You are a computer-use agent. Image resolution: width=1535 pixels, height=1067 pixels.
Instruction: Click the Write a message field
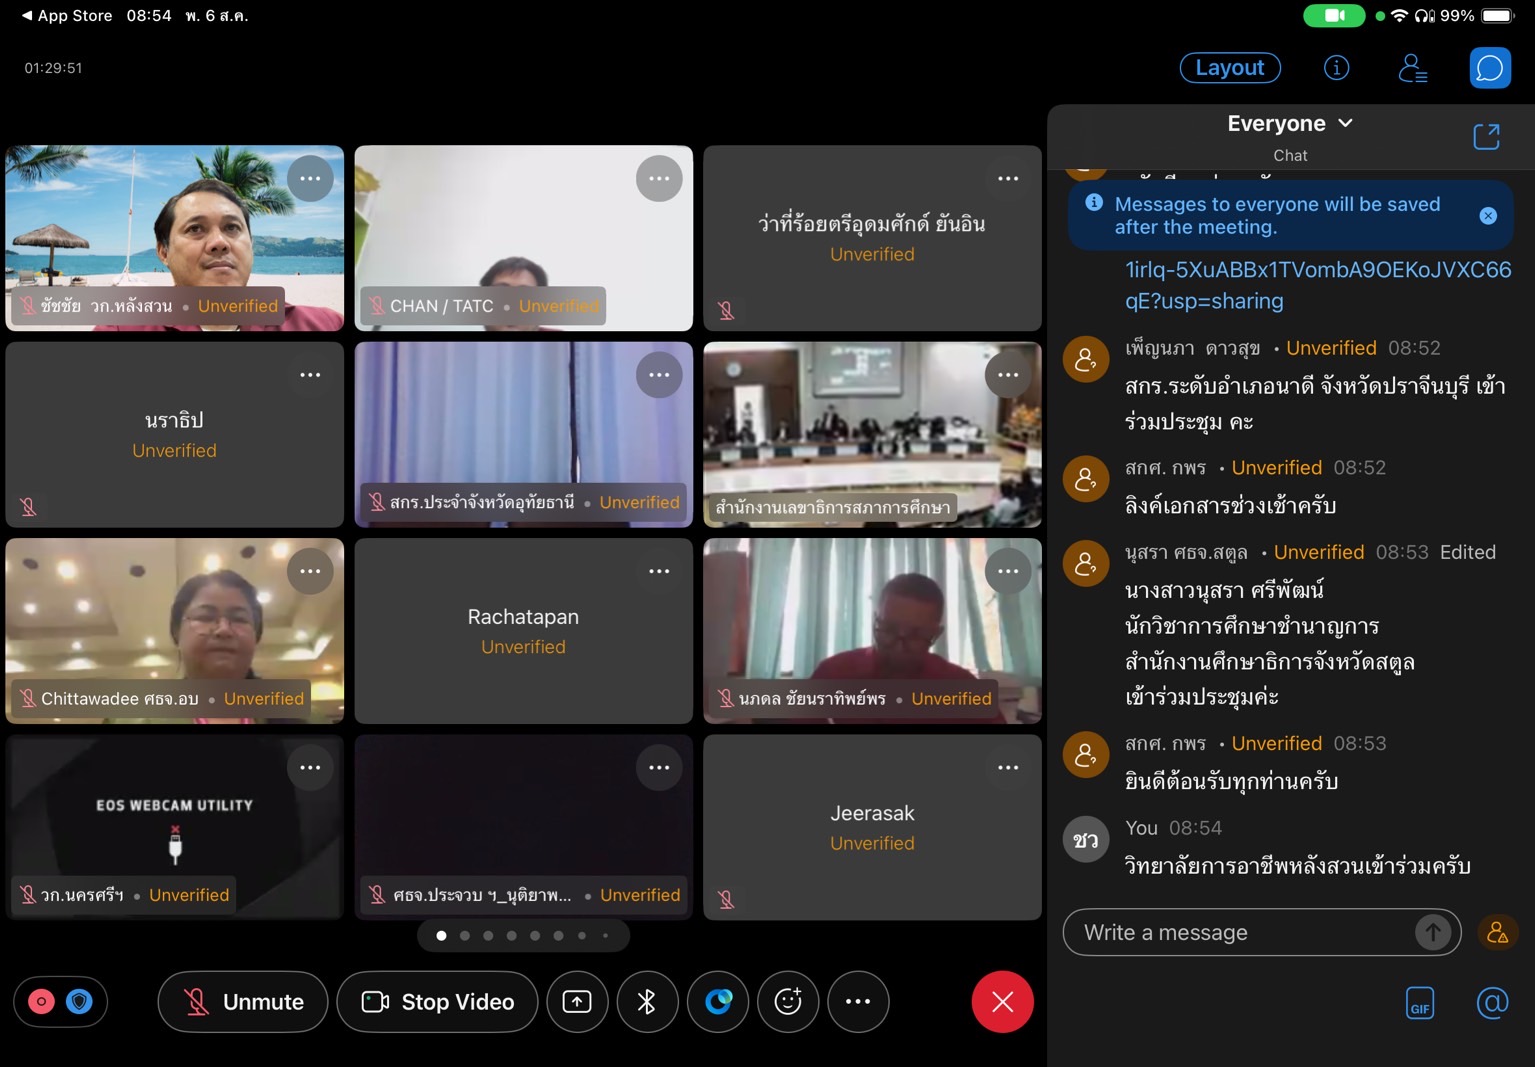tap(1240, 932)
